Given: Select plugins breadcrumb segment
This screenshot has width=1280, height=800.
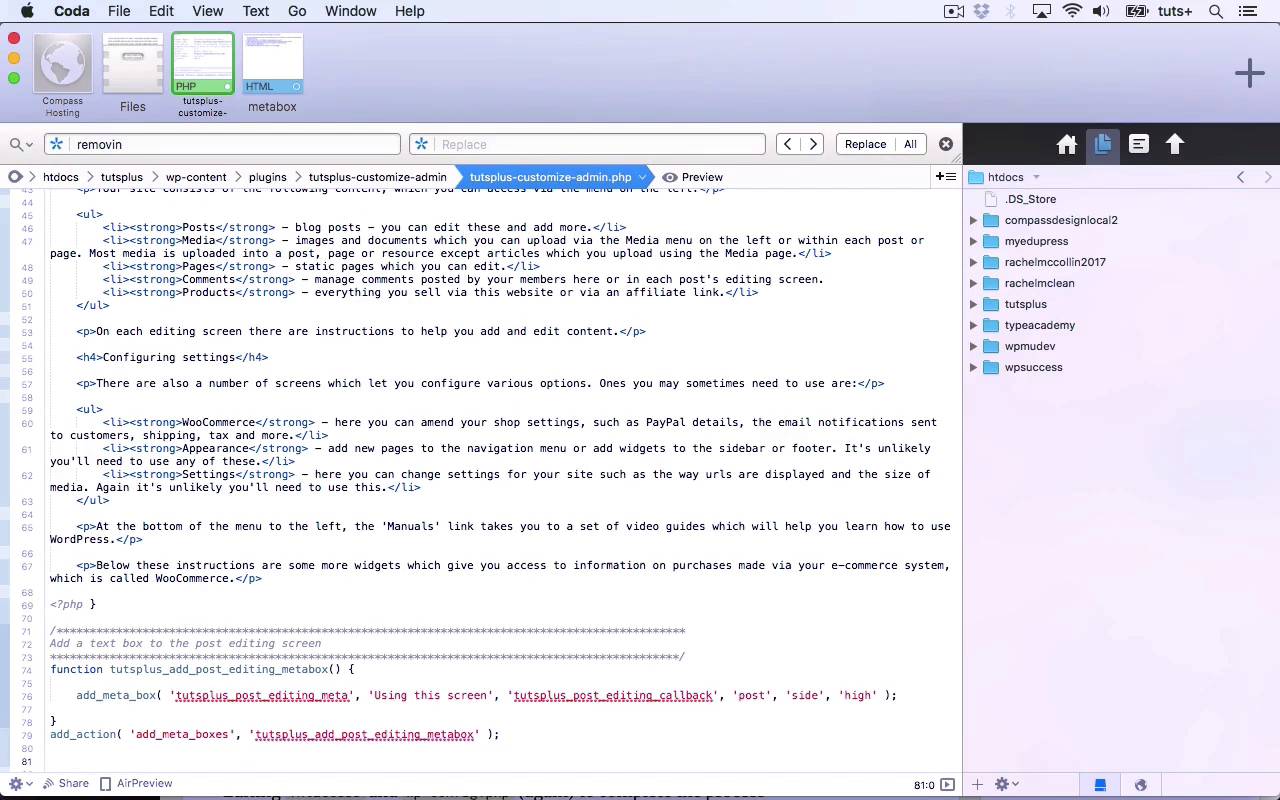Looking at the screenshot, I should [268, 177].
